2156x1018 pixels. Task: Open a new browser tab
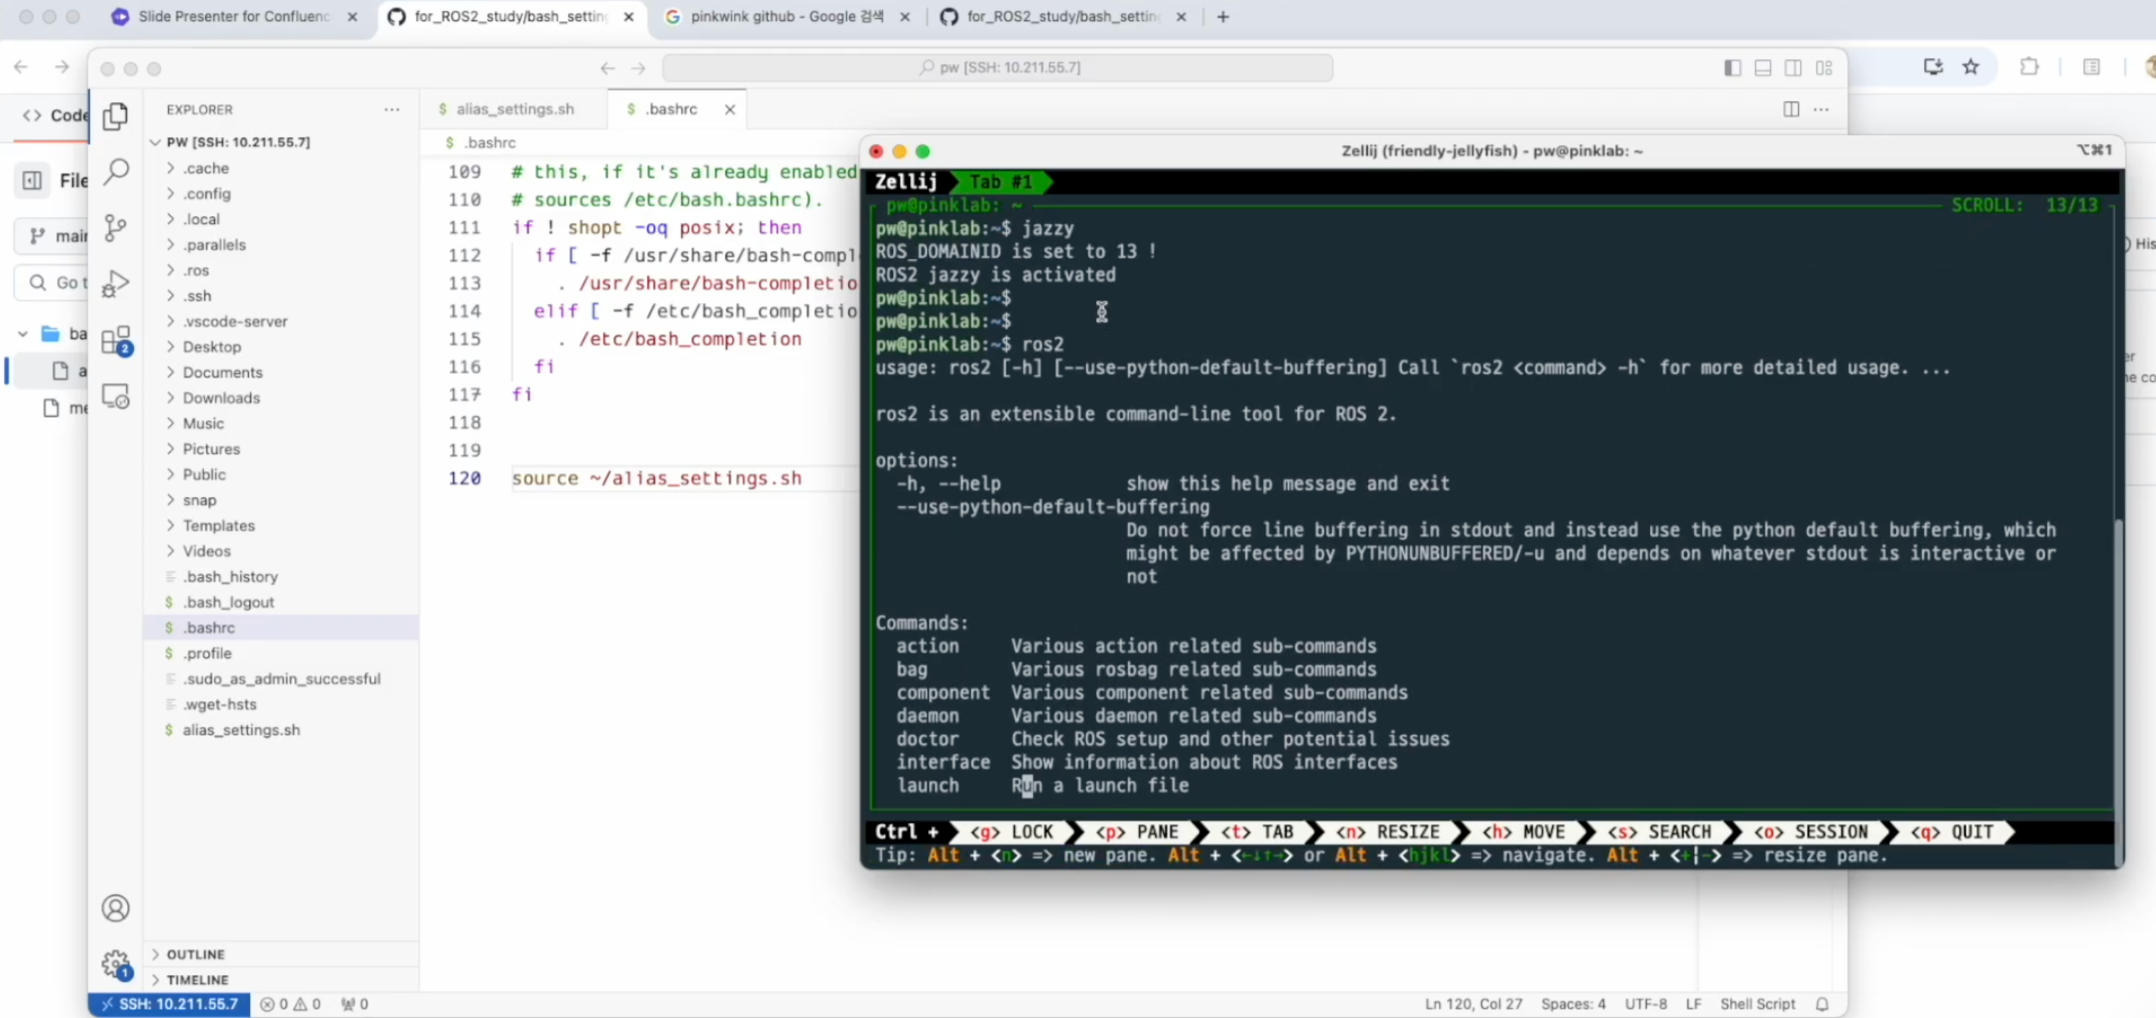[1222, 17]
